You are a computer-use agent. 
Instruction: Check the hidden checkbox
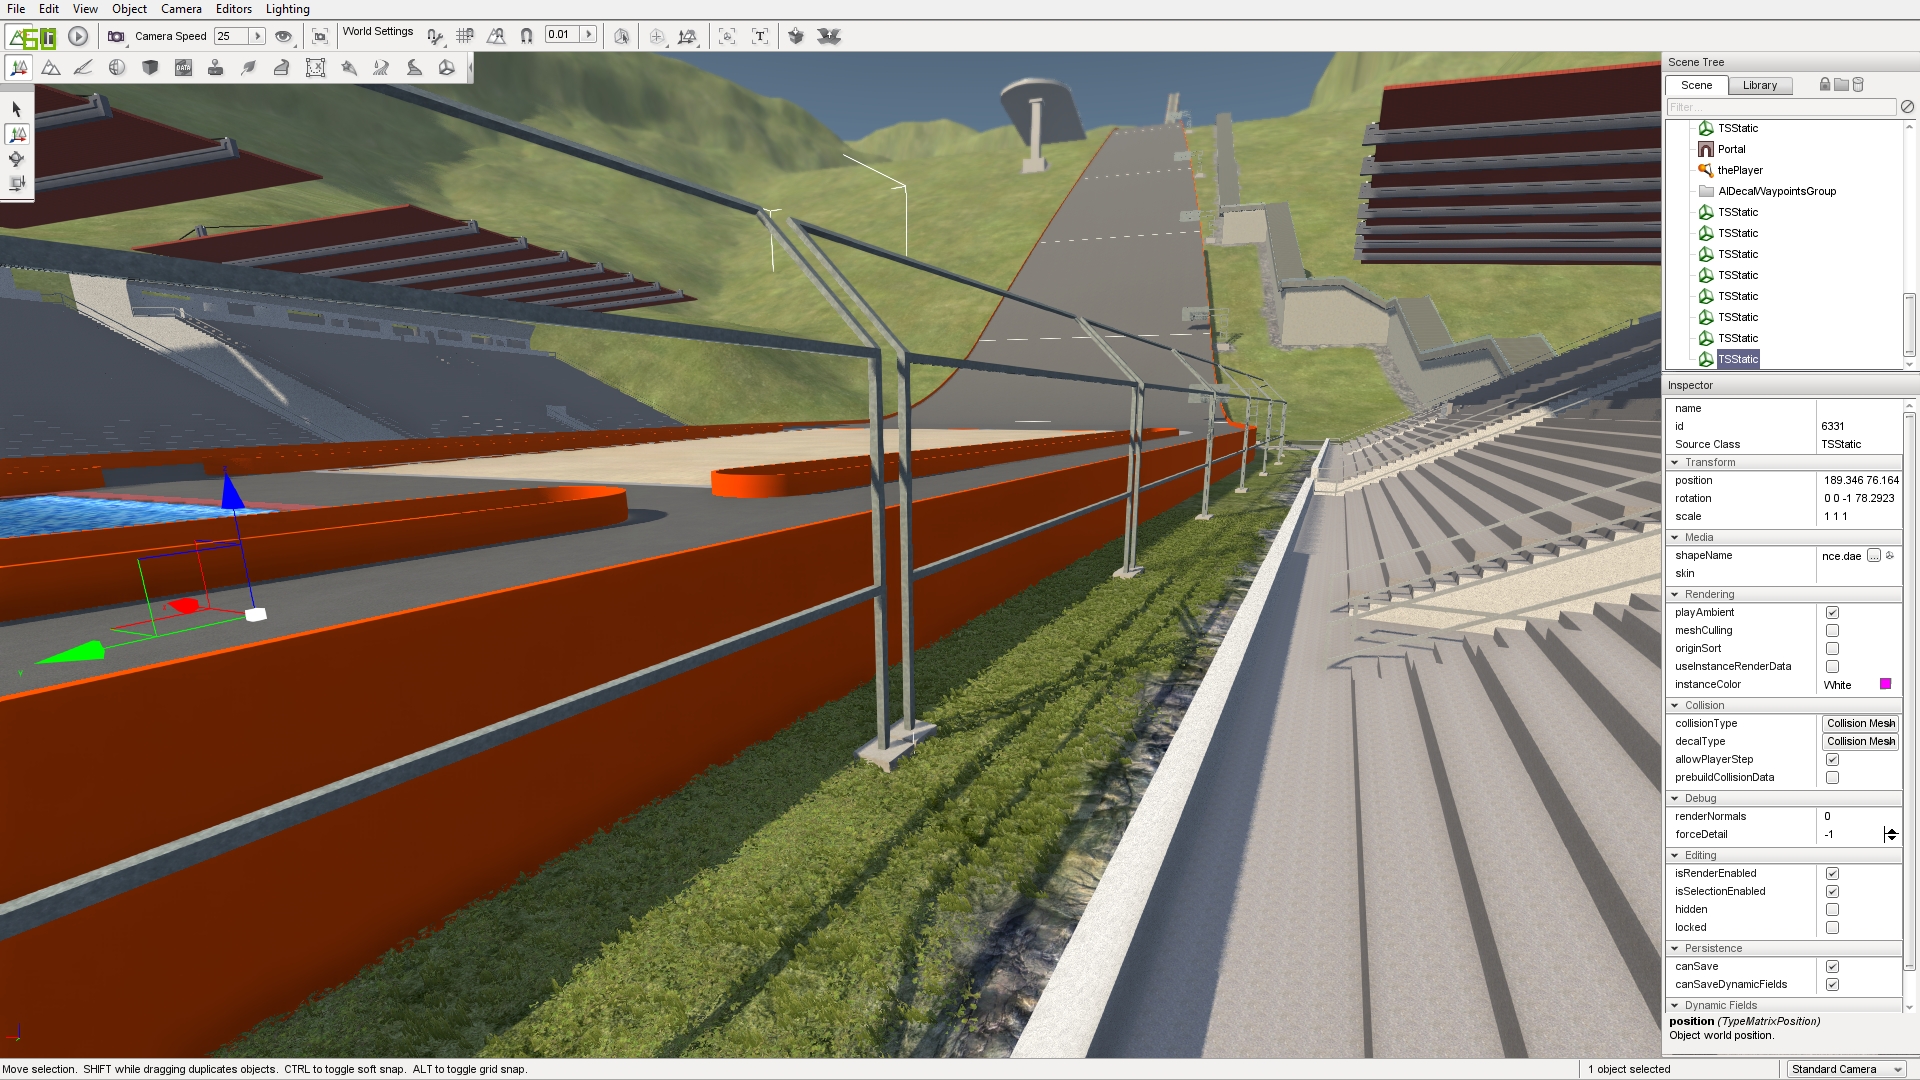click(x=1832, y=910)
